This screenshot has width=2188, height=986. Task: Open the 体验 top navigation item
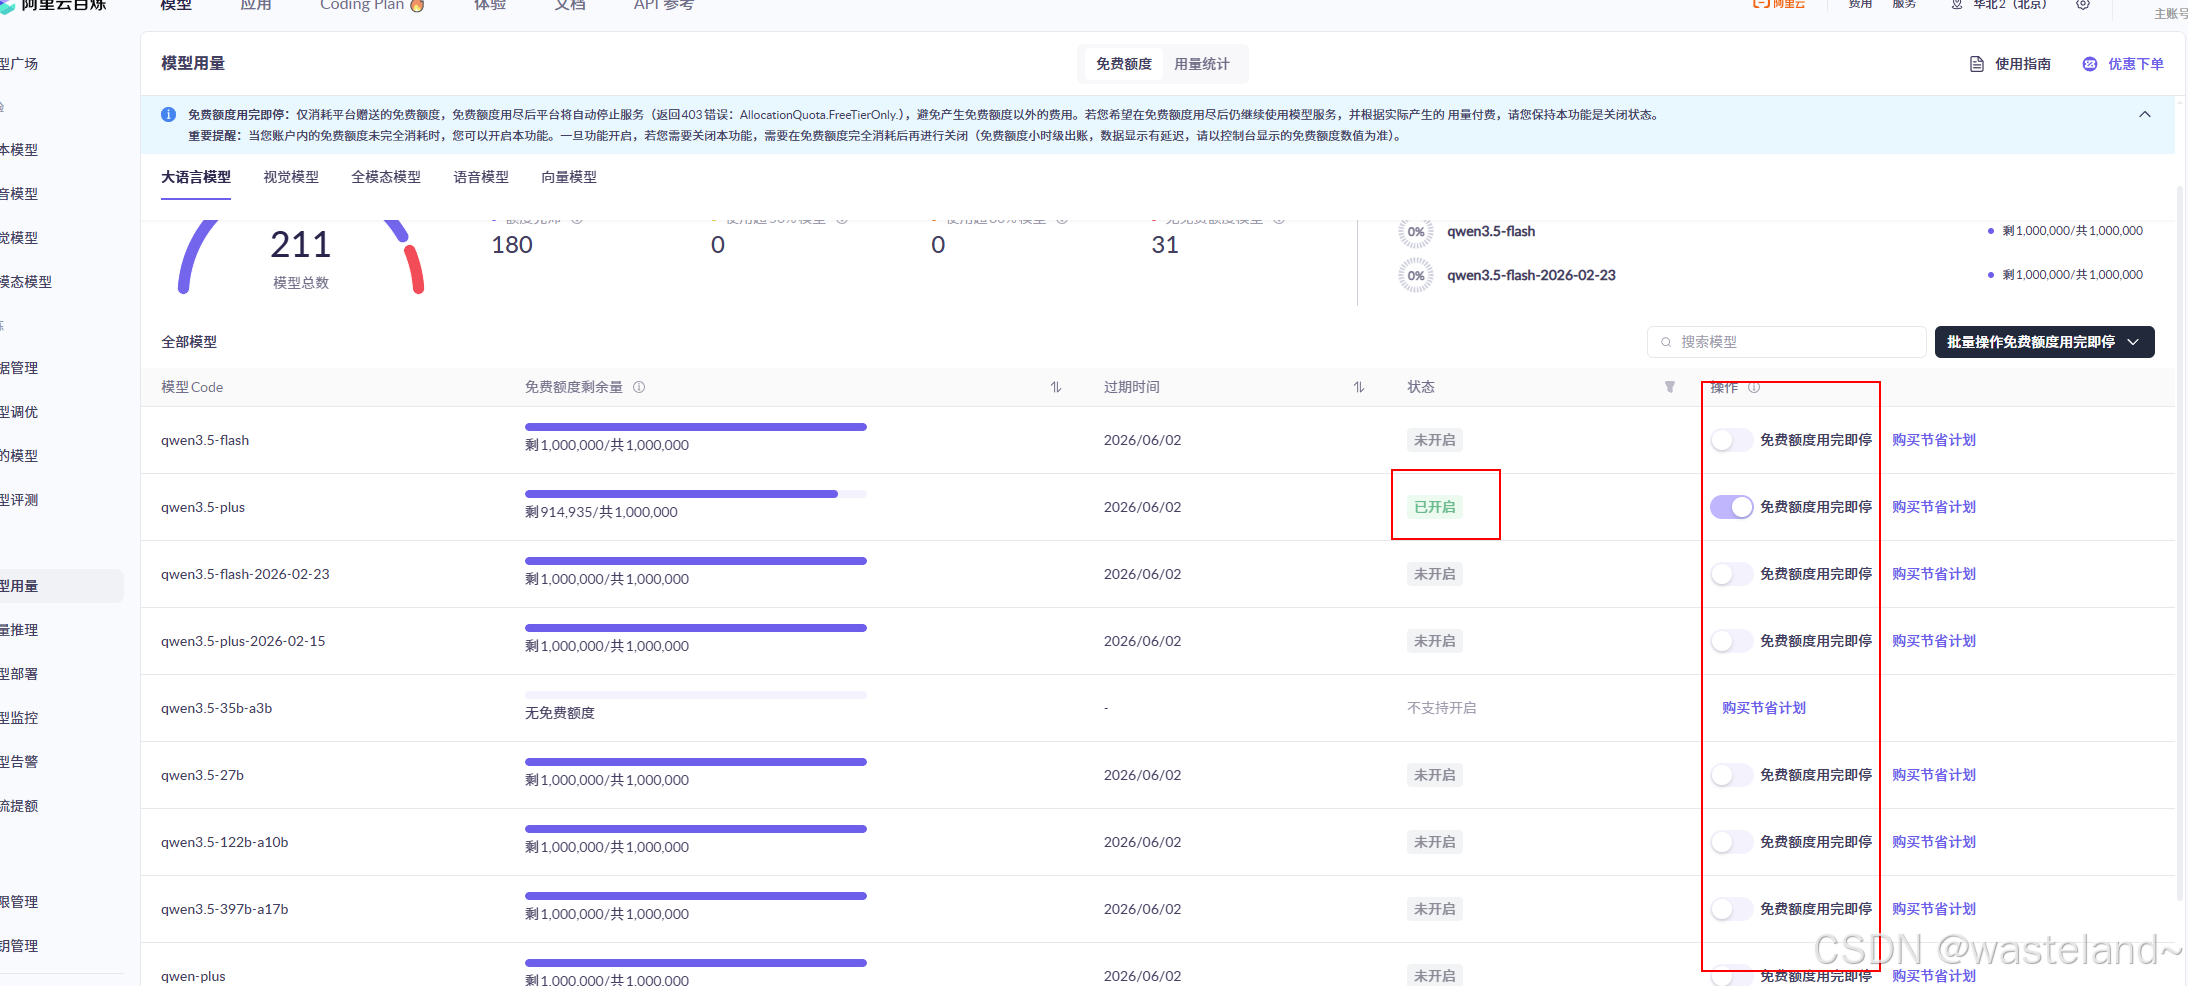coord(490,5)
